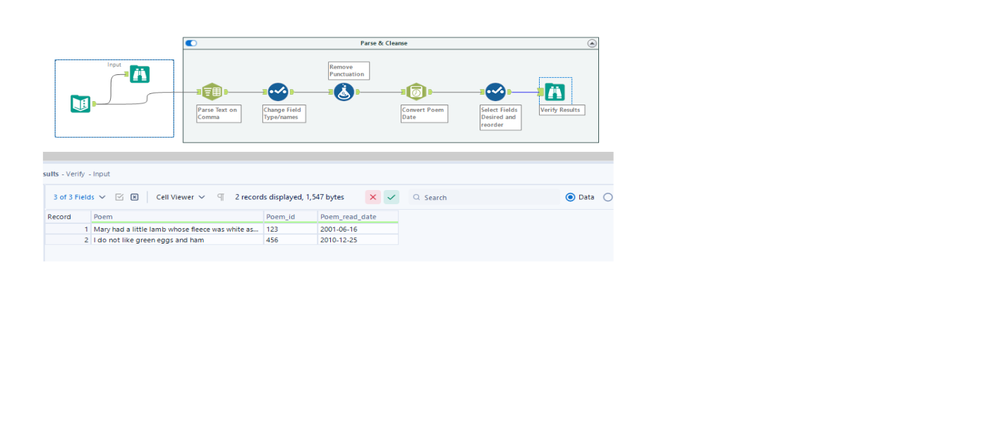Image resolution: width=999 pixels, height=447 pixels.
Task: Select the Select Fields Desired and reorder tool
Action: click(495, 92)
